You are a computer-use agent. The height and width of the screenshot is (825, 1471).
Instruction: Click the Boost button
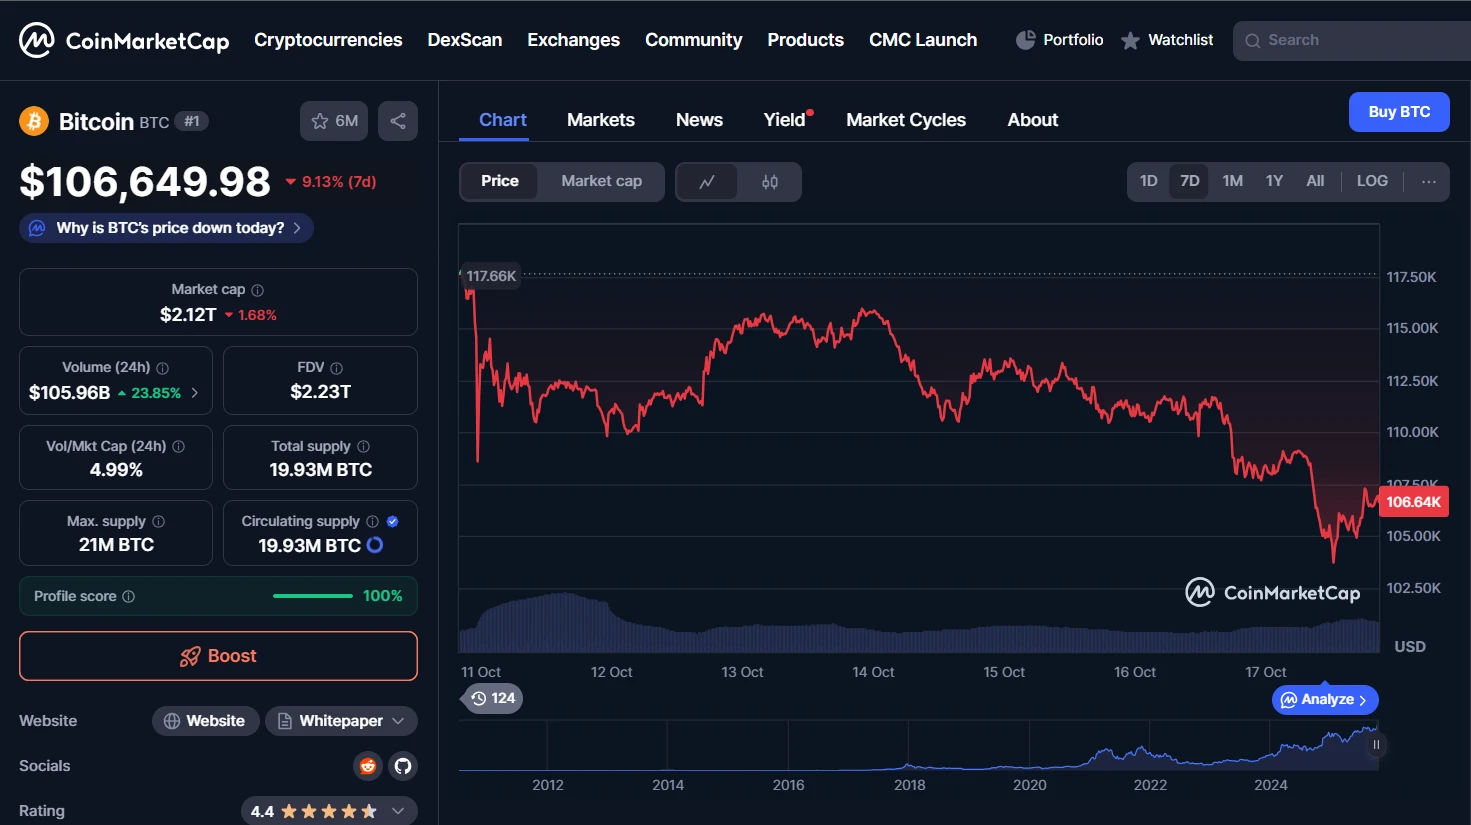[218, 656]
